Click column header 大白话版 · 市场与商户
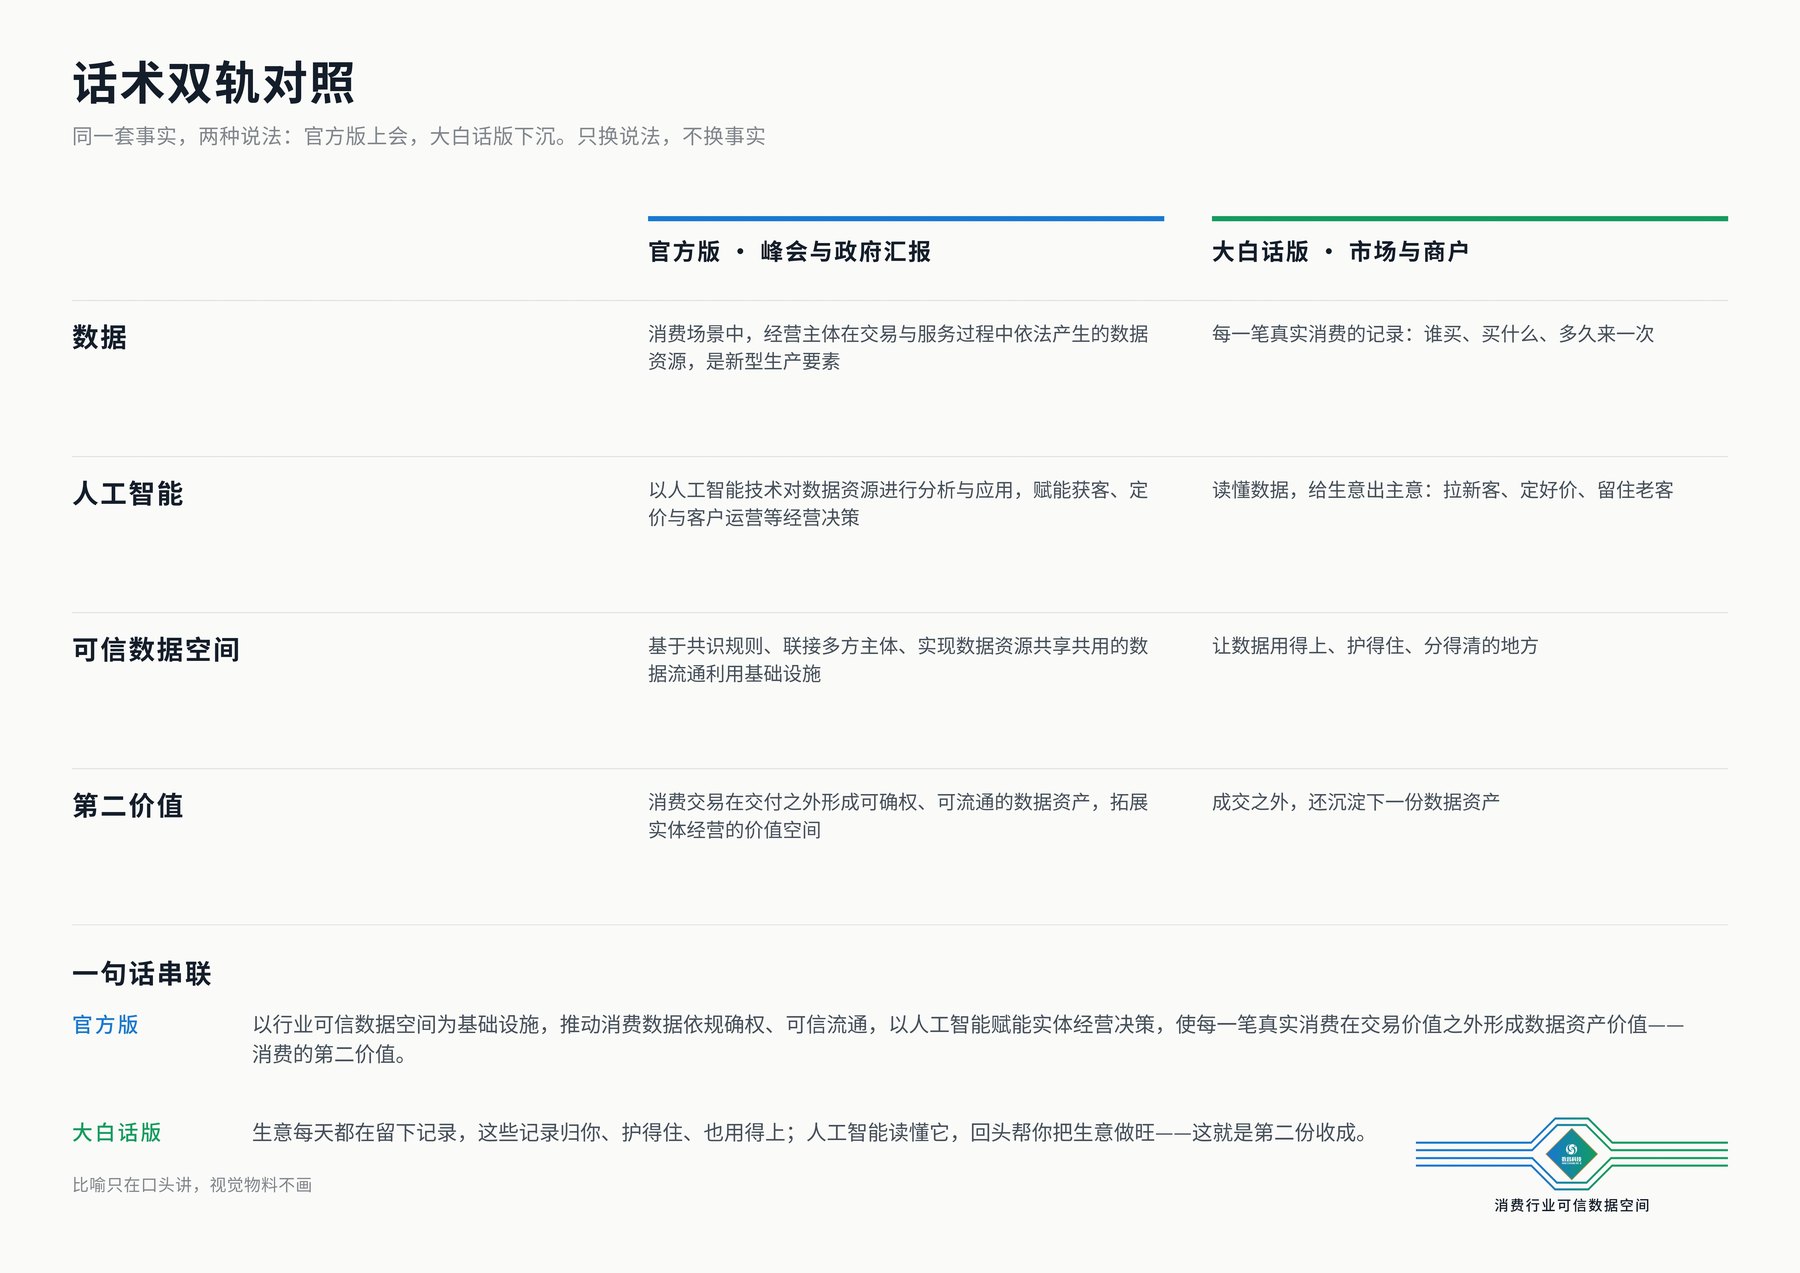 point(1340,251)
